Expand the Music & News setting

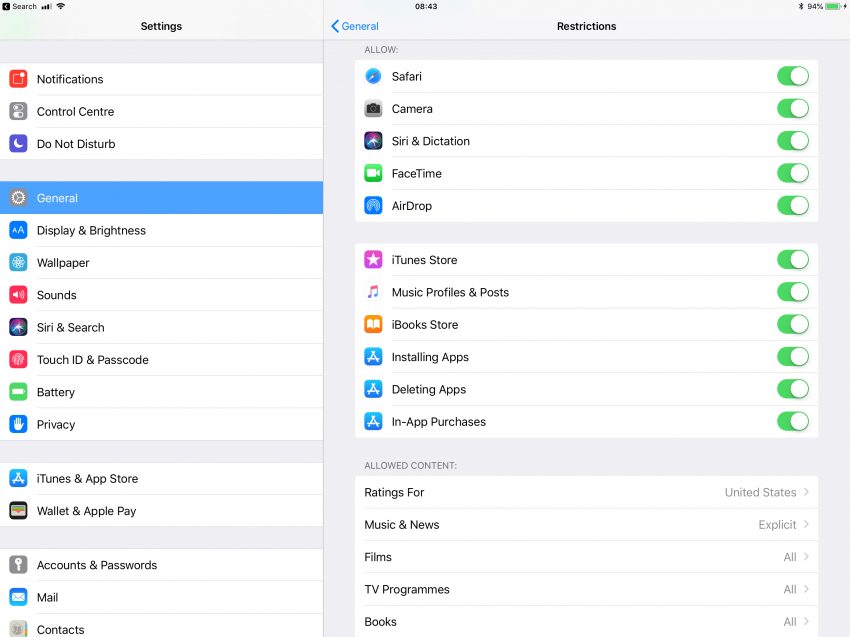pyautogui.click(x=587, y=524)
